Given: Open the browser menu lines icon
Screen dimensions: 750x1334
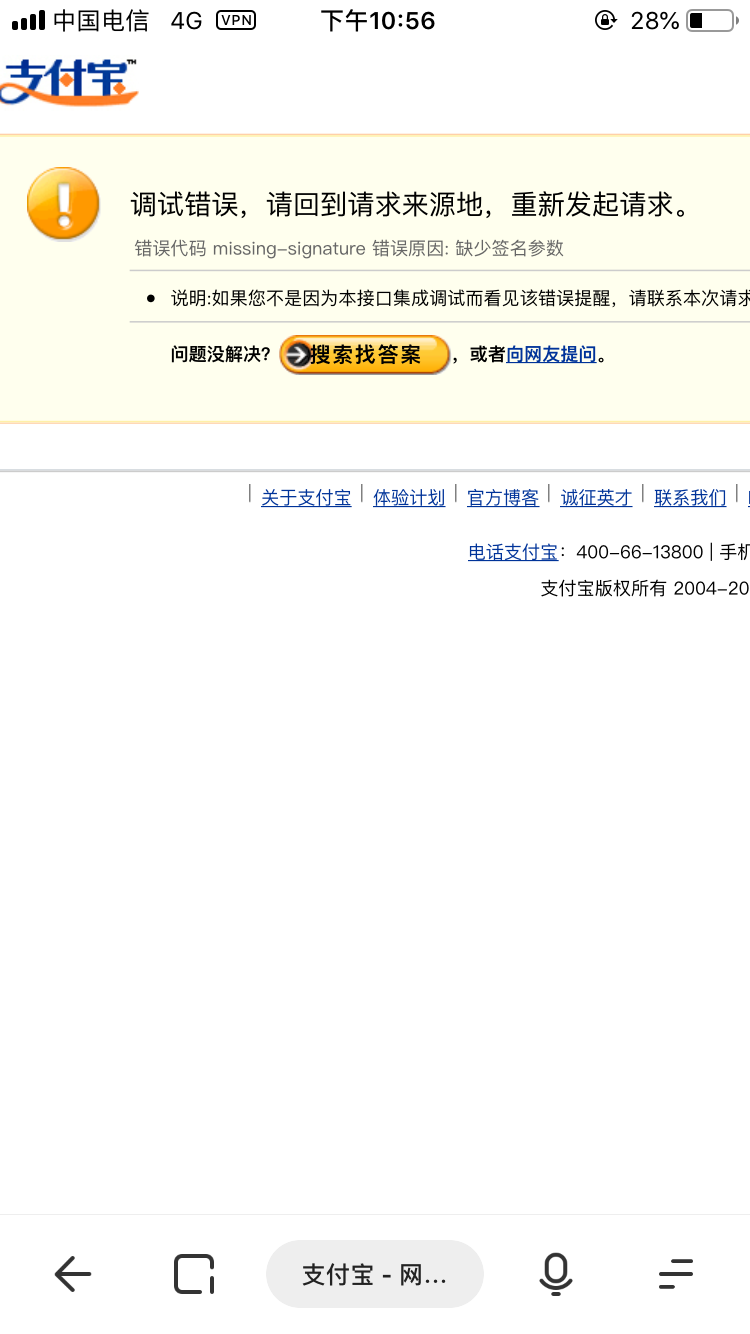Looking at the screenshot, I should click(x=676, y=1274).
